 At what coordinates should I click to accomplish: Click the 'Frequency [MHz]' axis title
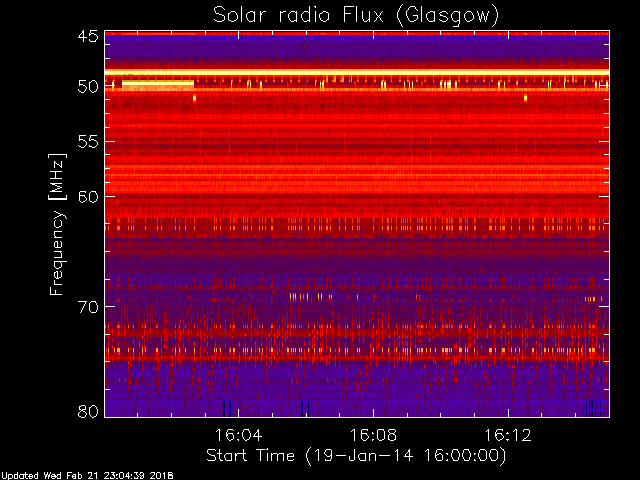click(x=57, y=224)
